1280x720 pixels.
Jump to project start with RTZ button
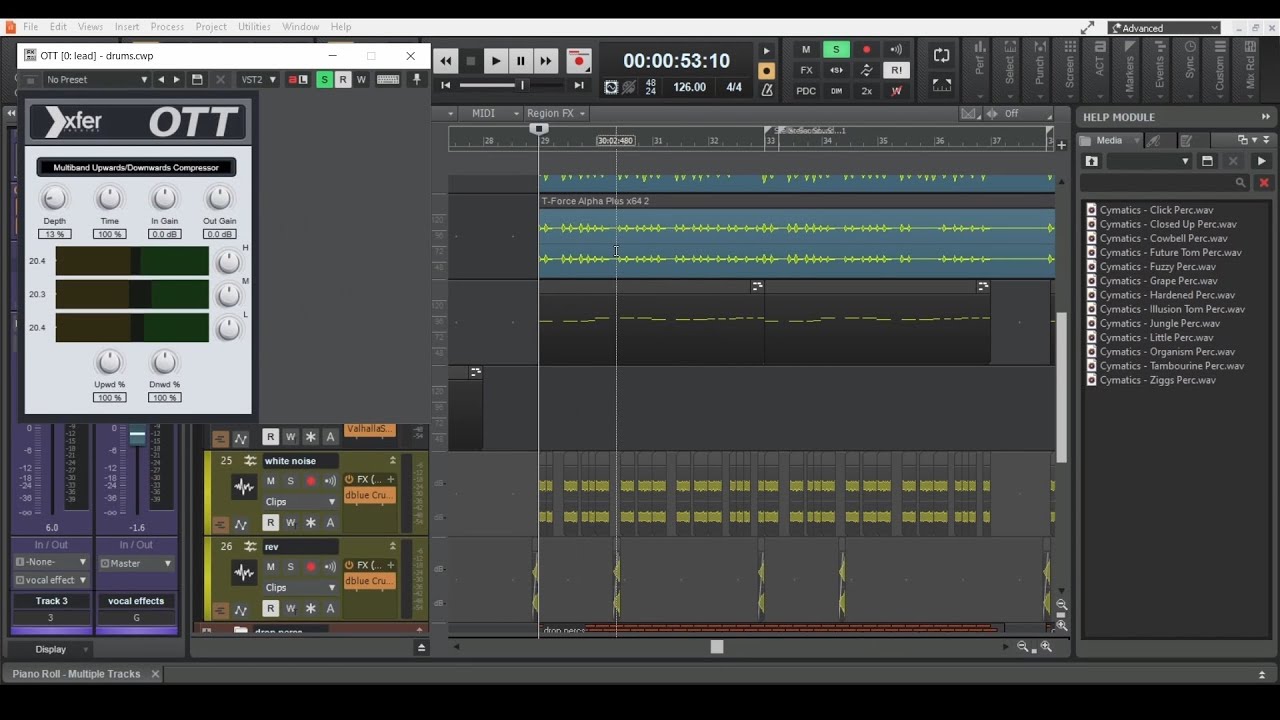pos(446,86)
